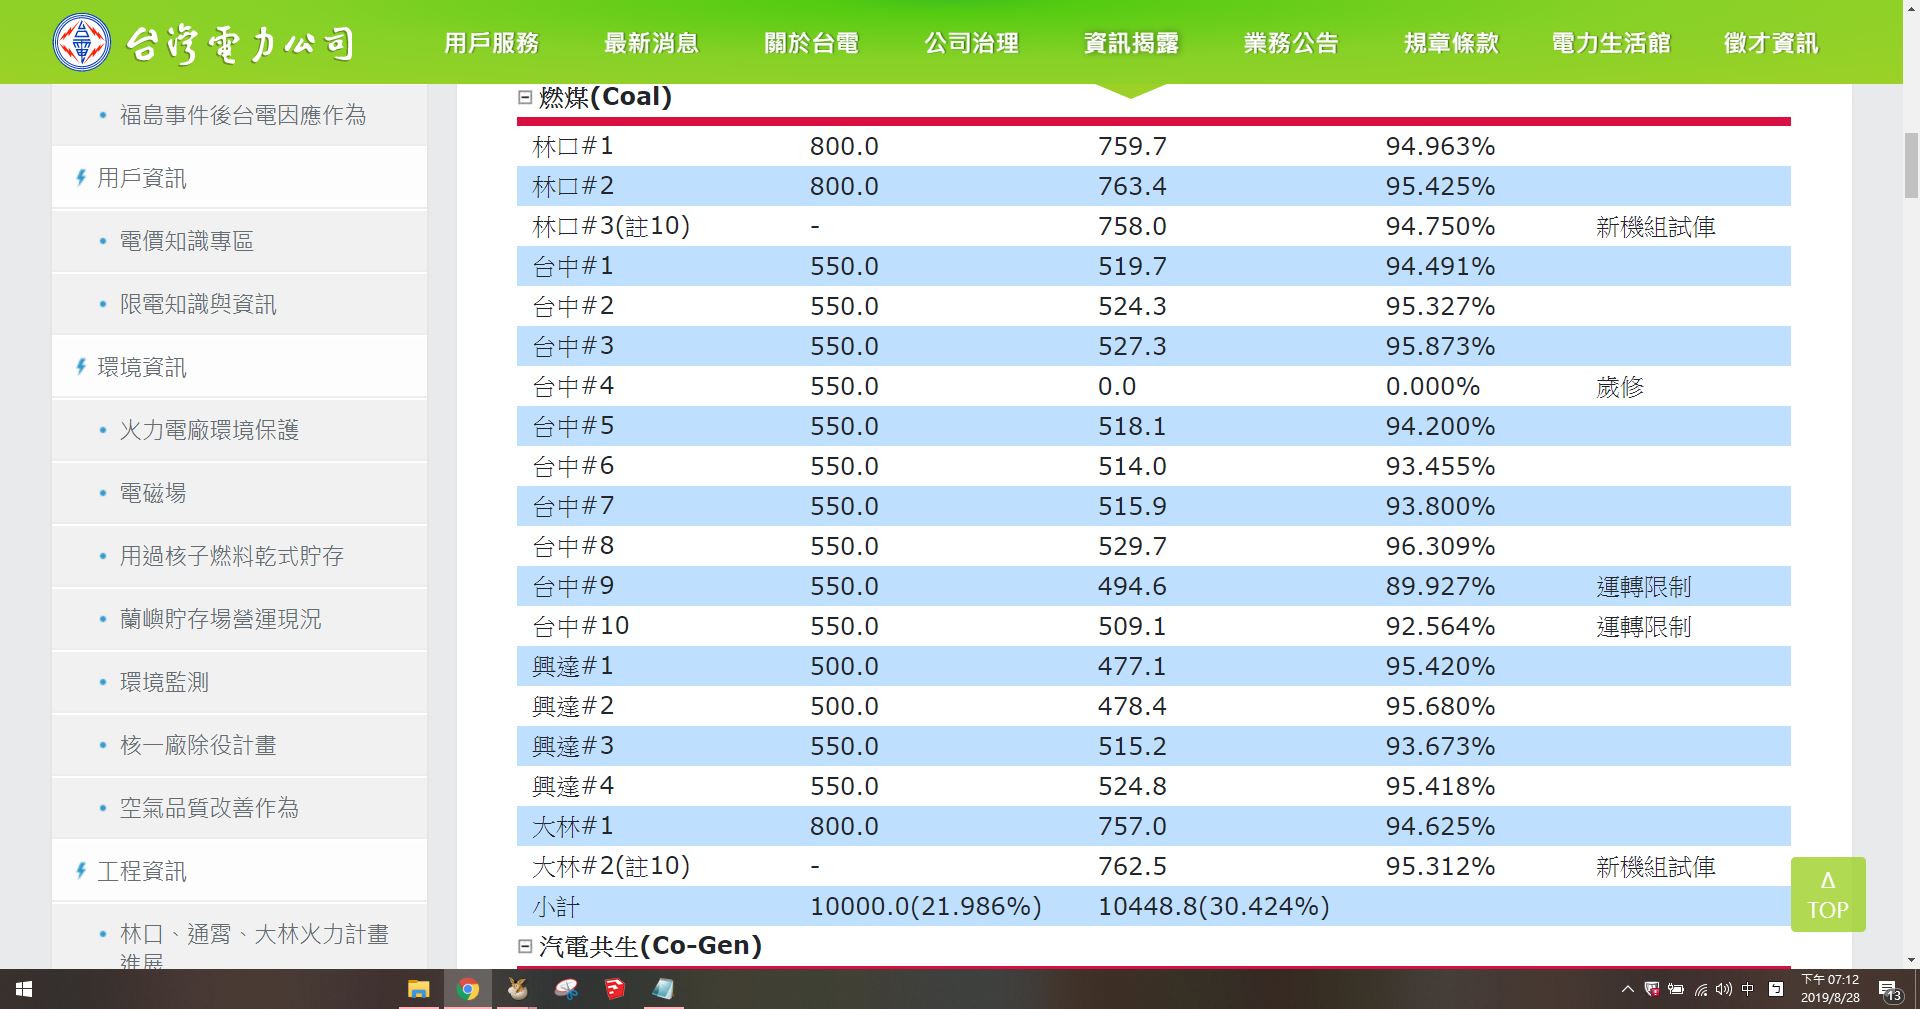Open the paint palette app in taskbar
Viewport: 1920px width, 1009px height.
pyautogui.click(x=565, y=989)
